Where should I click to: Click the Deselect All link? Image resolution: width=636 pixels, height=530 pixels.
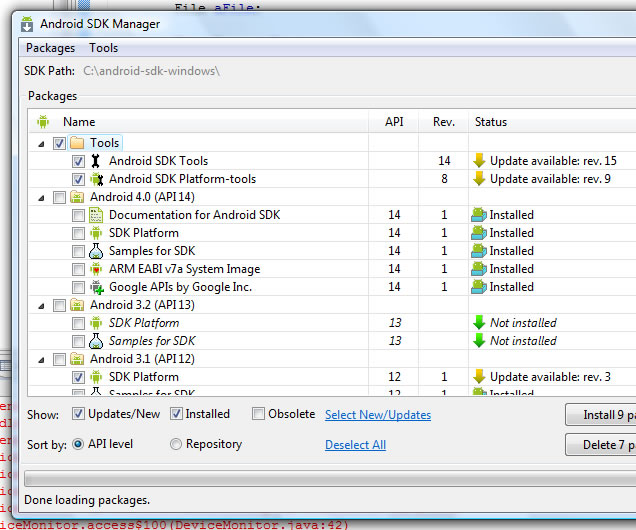click(x=355, y=445)
